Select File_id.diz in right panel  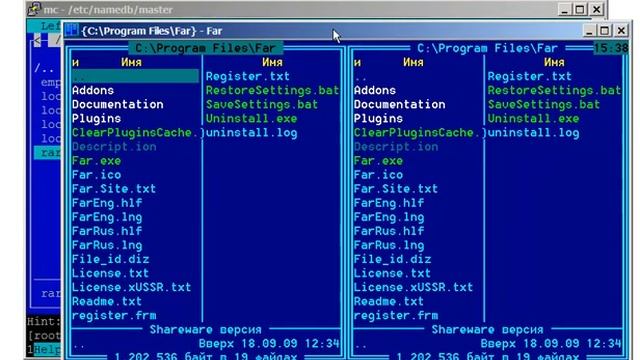393,259
